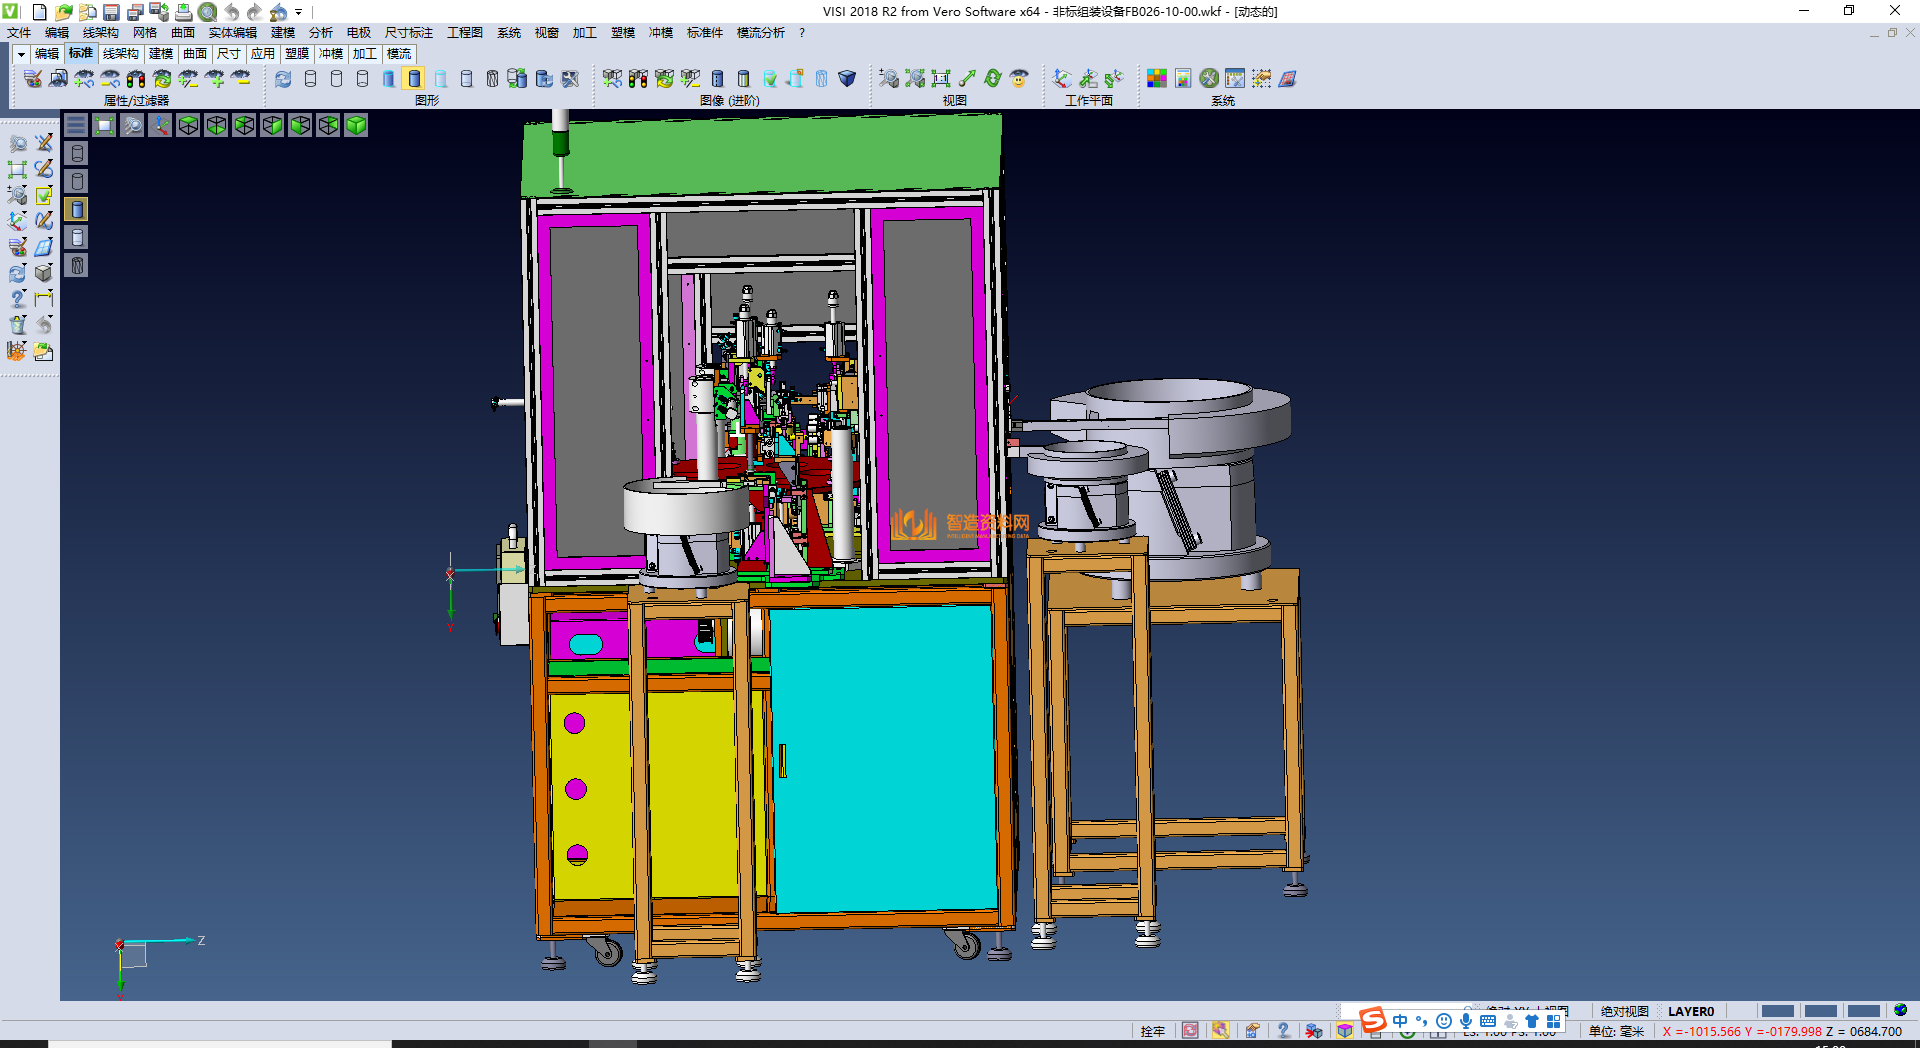Image resolution: width=1920 pixels, height=1048 pixels.
Task: Click the 单位: 毫米 units button
Action: pos(1616,1031)
